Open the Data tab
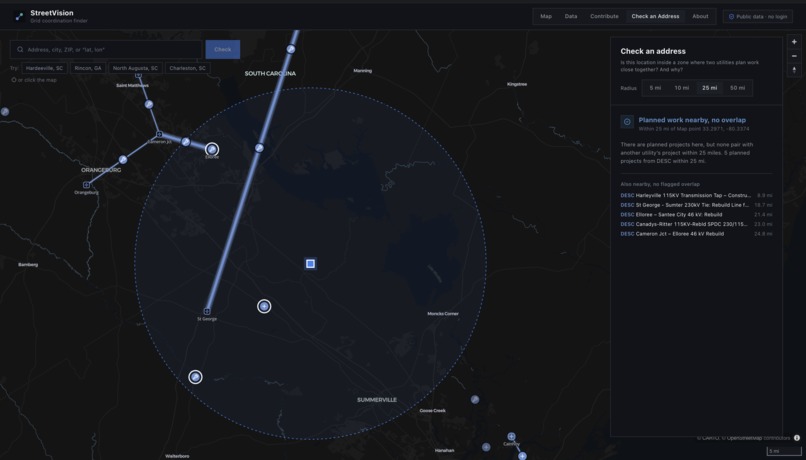The width and height of the screenshot is (806, 460). pos(571,16)
